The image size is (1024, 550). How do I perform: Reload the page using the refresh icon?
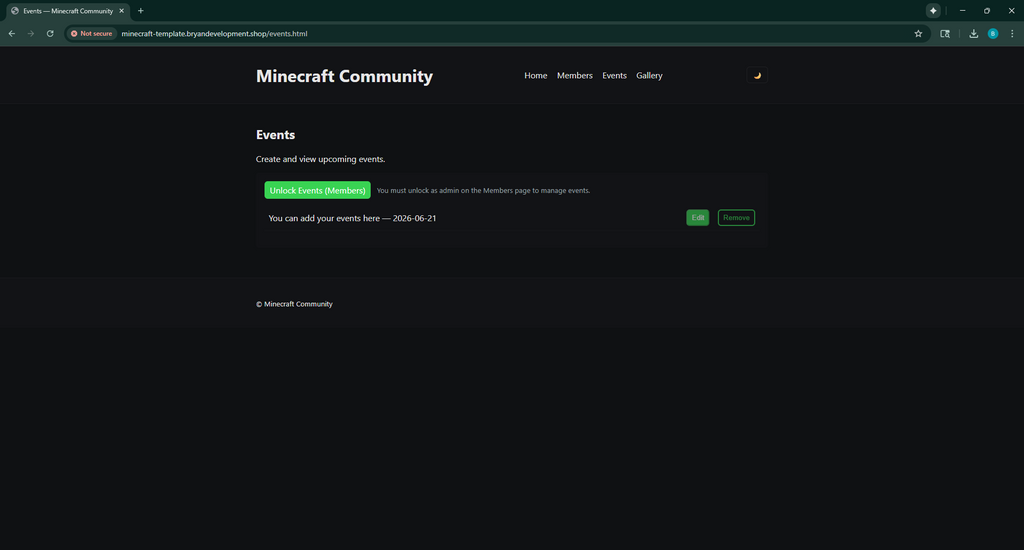[50, 33]
